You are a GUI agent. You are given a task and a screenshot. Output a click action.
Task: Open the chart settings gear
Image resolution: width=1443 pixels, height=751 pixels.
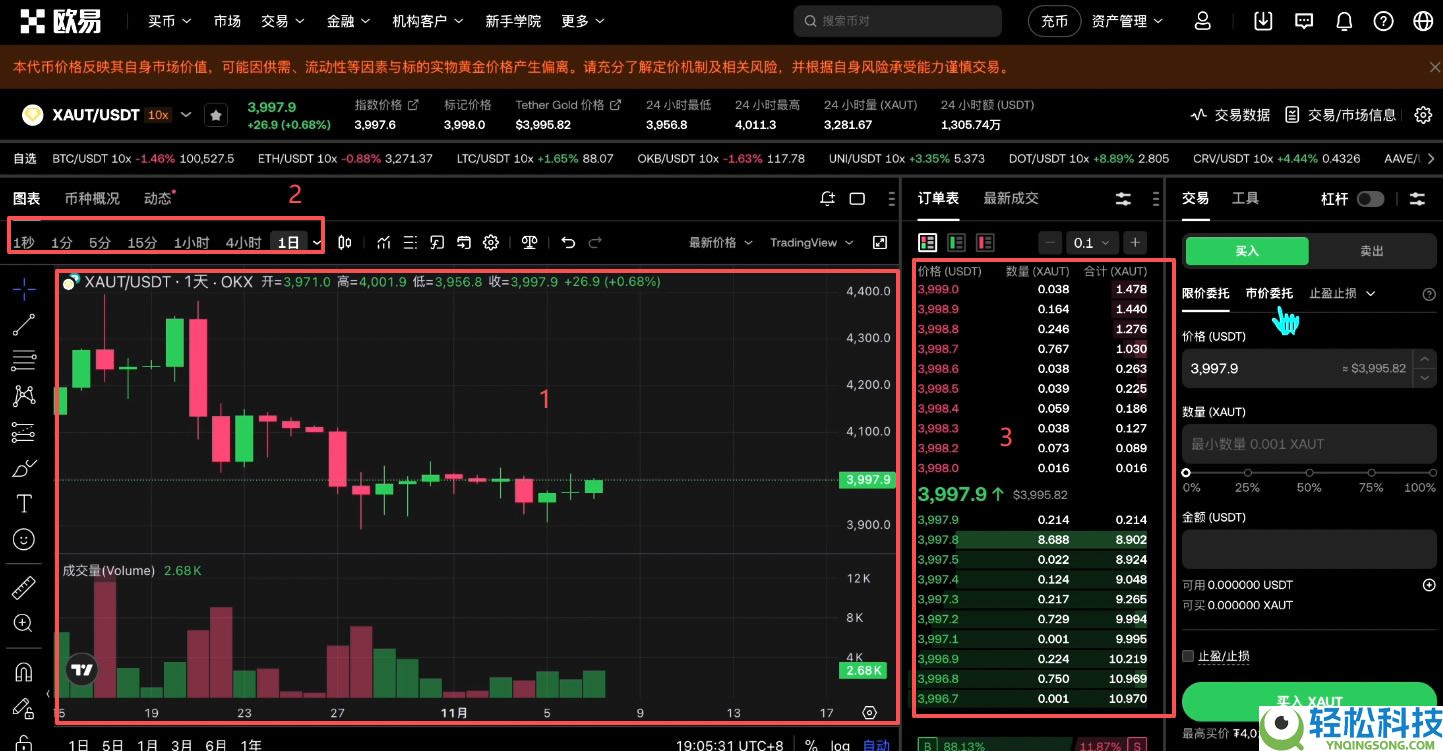point(490,242)
